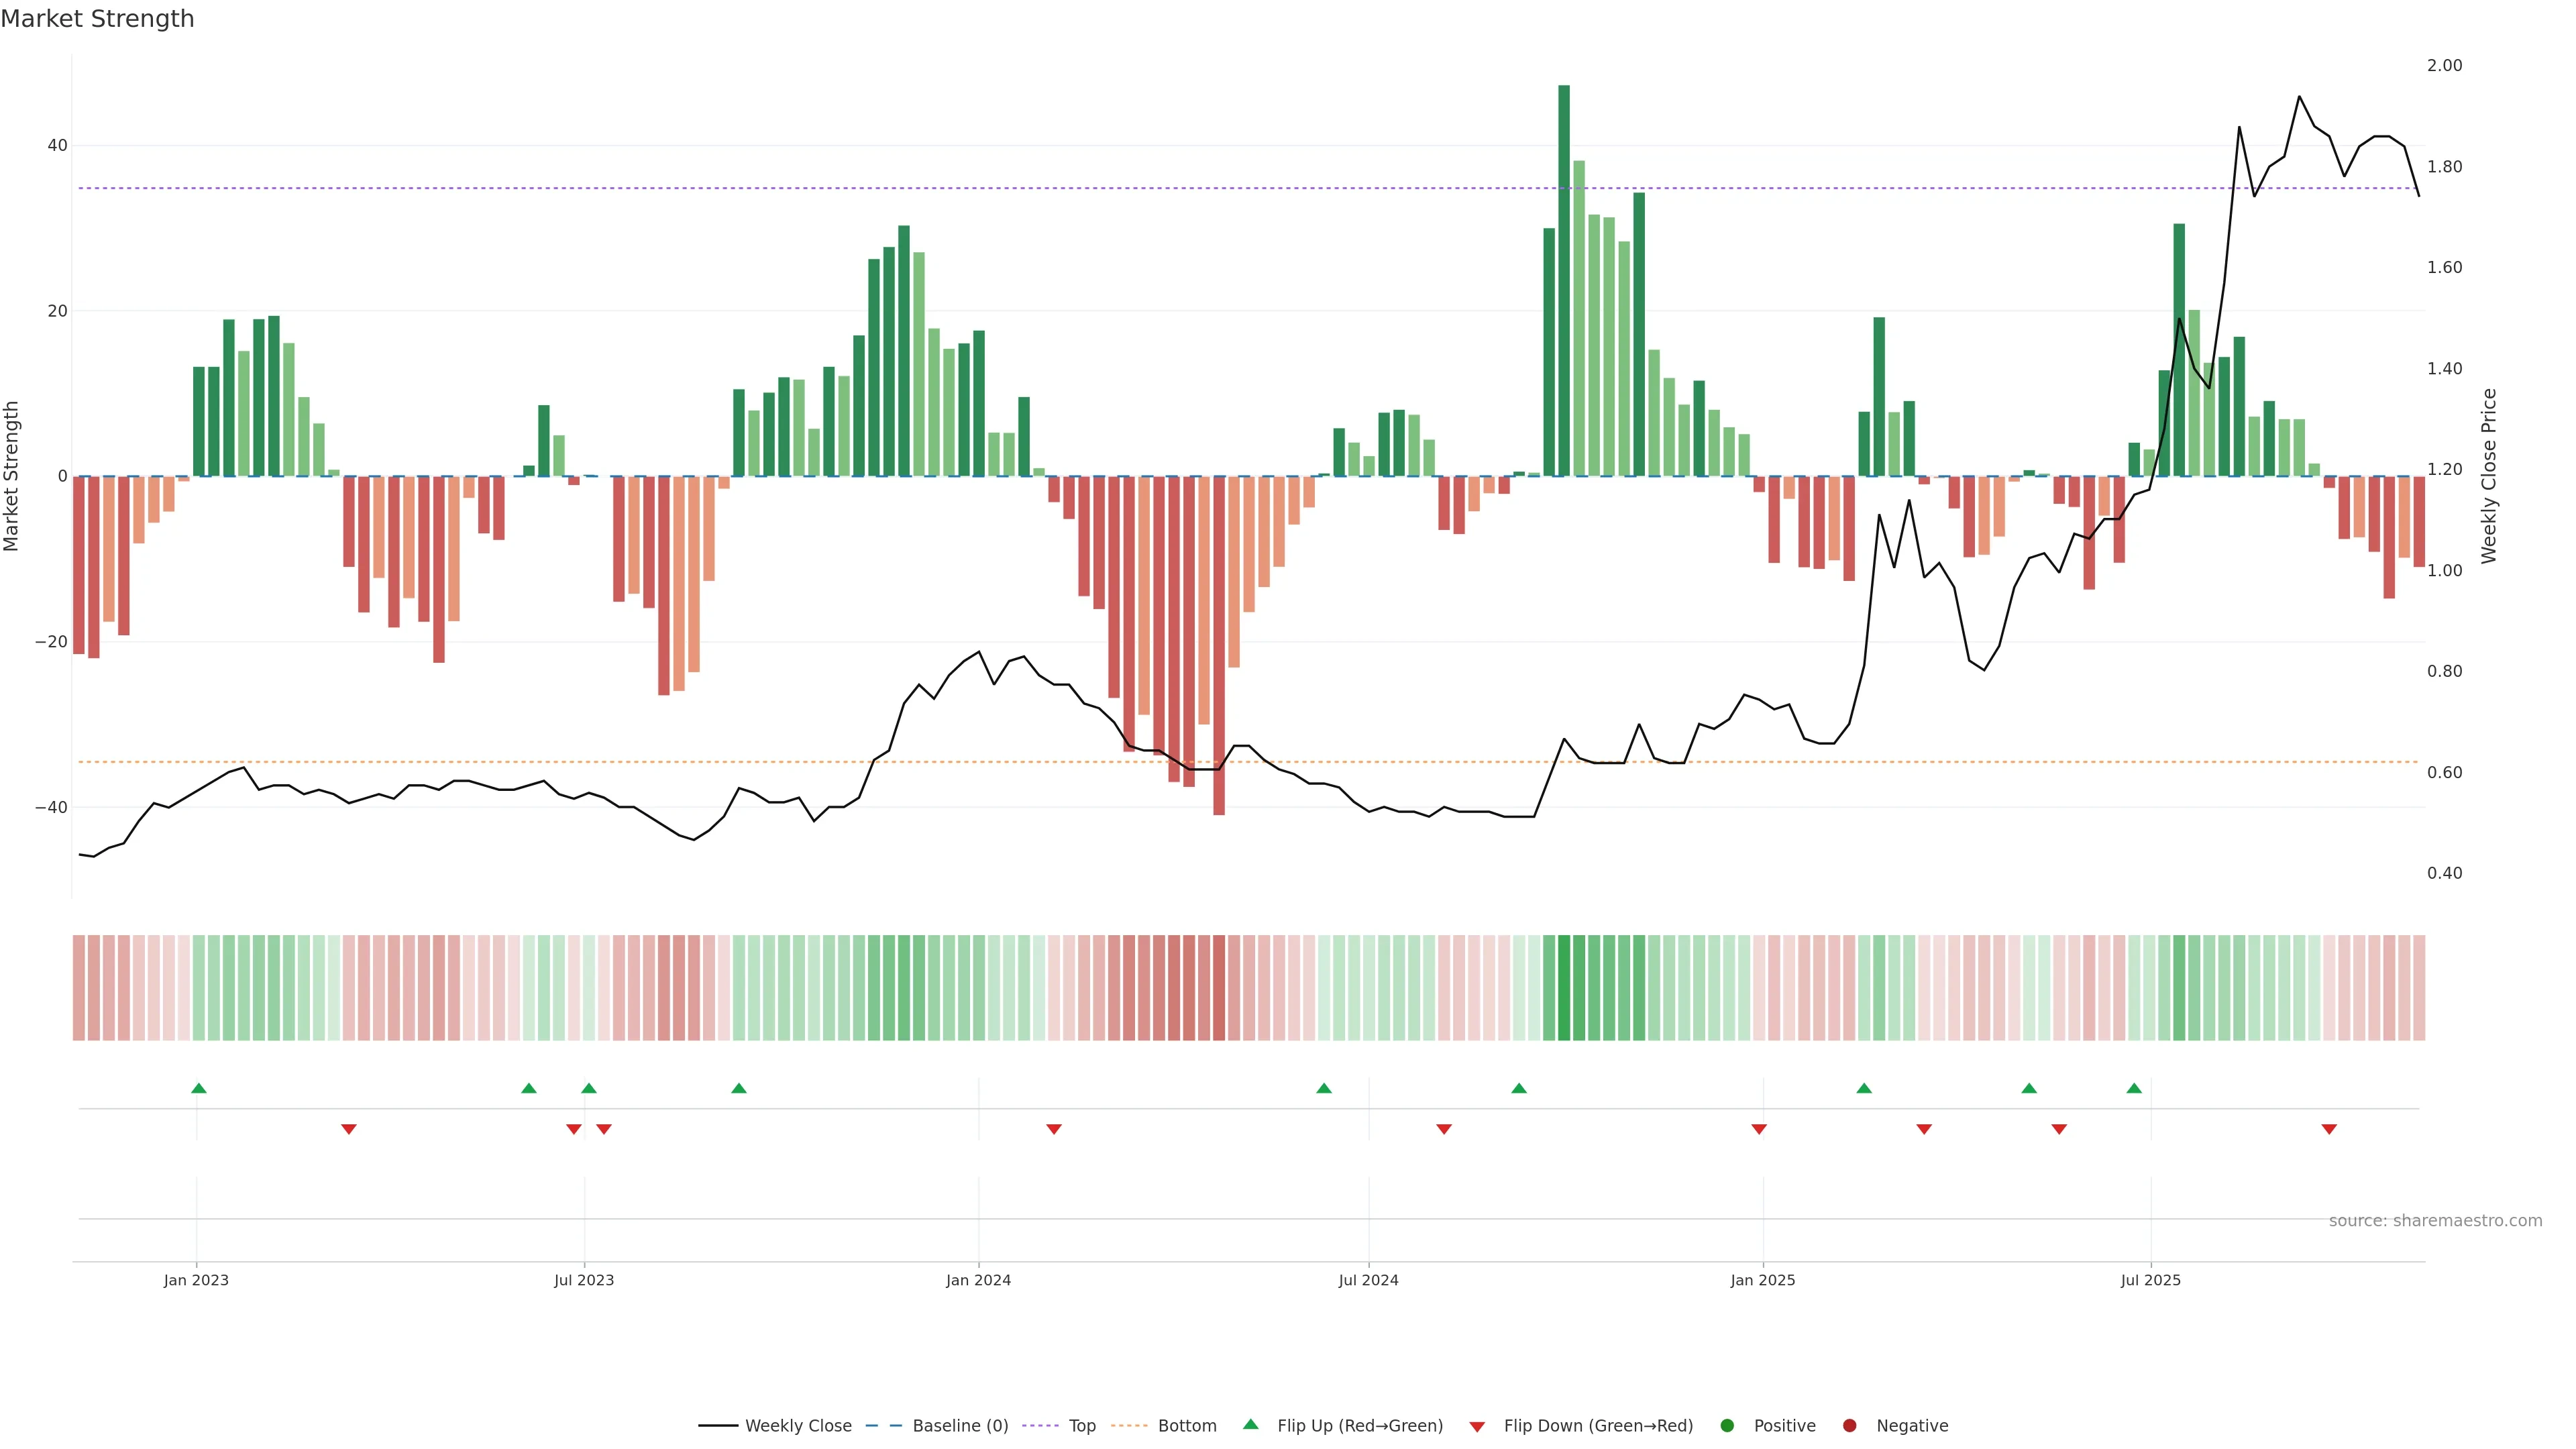The image size is (2576, 1449).
Task: Click the Flip Down red triangle legend icon
Action: pyautogui.click(x=1477, y=1427)
